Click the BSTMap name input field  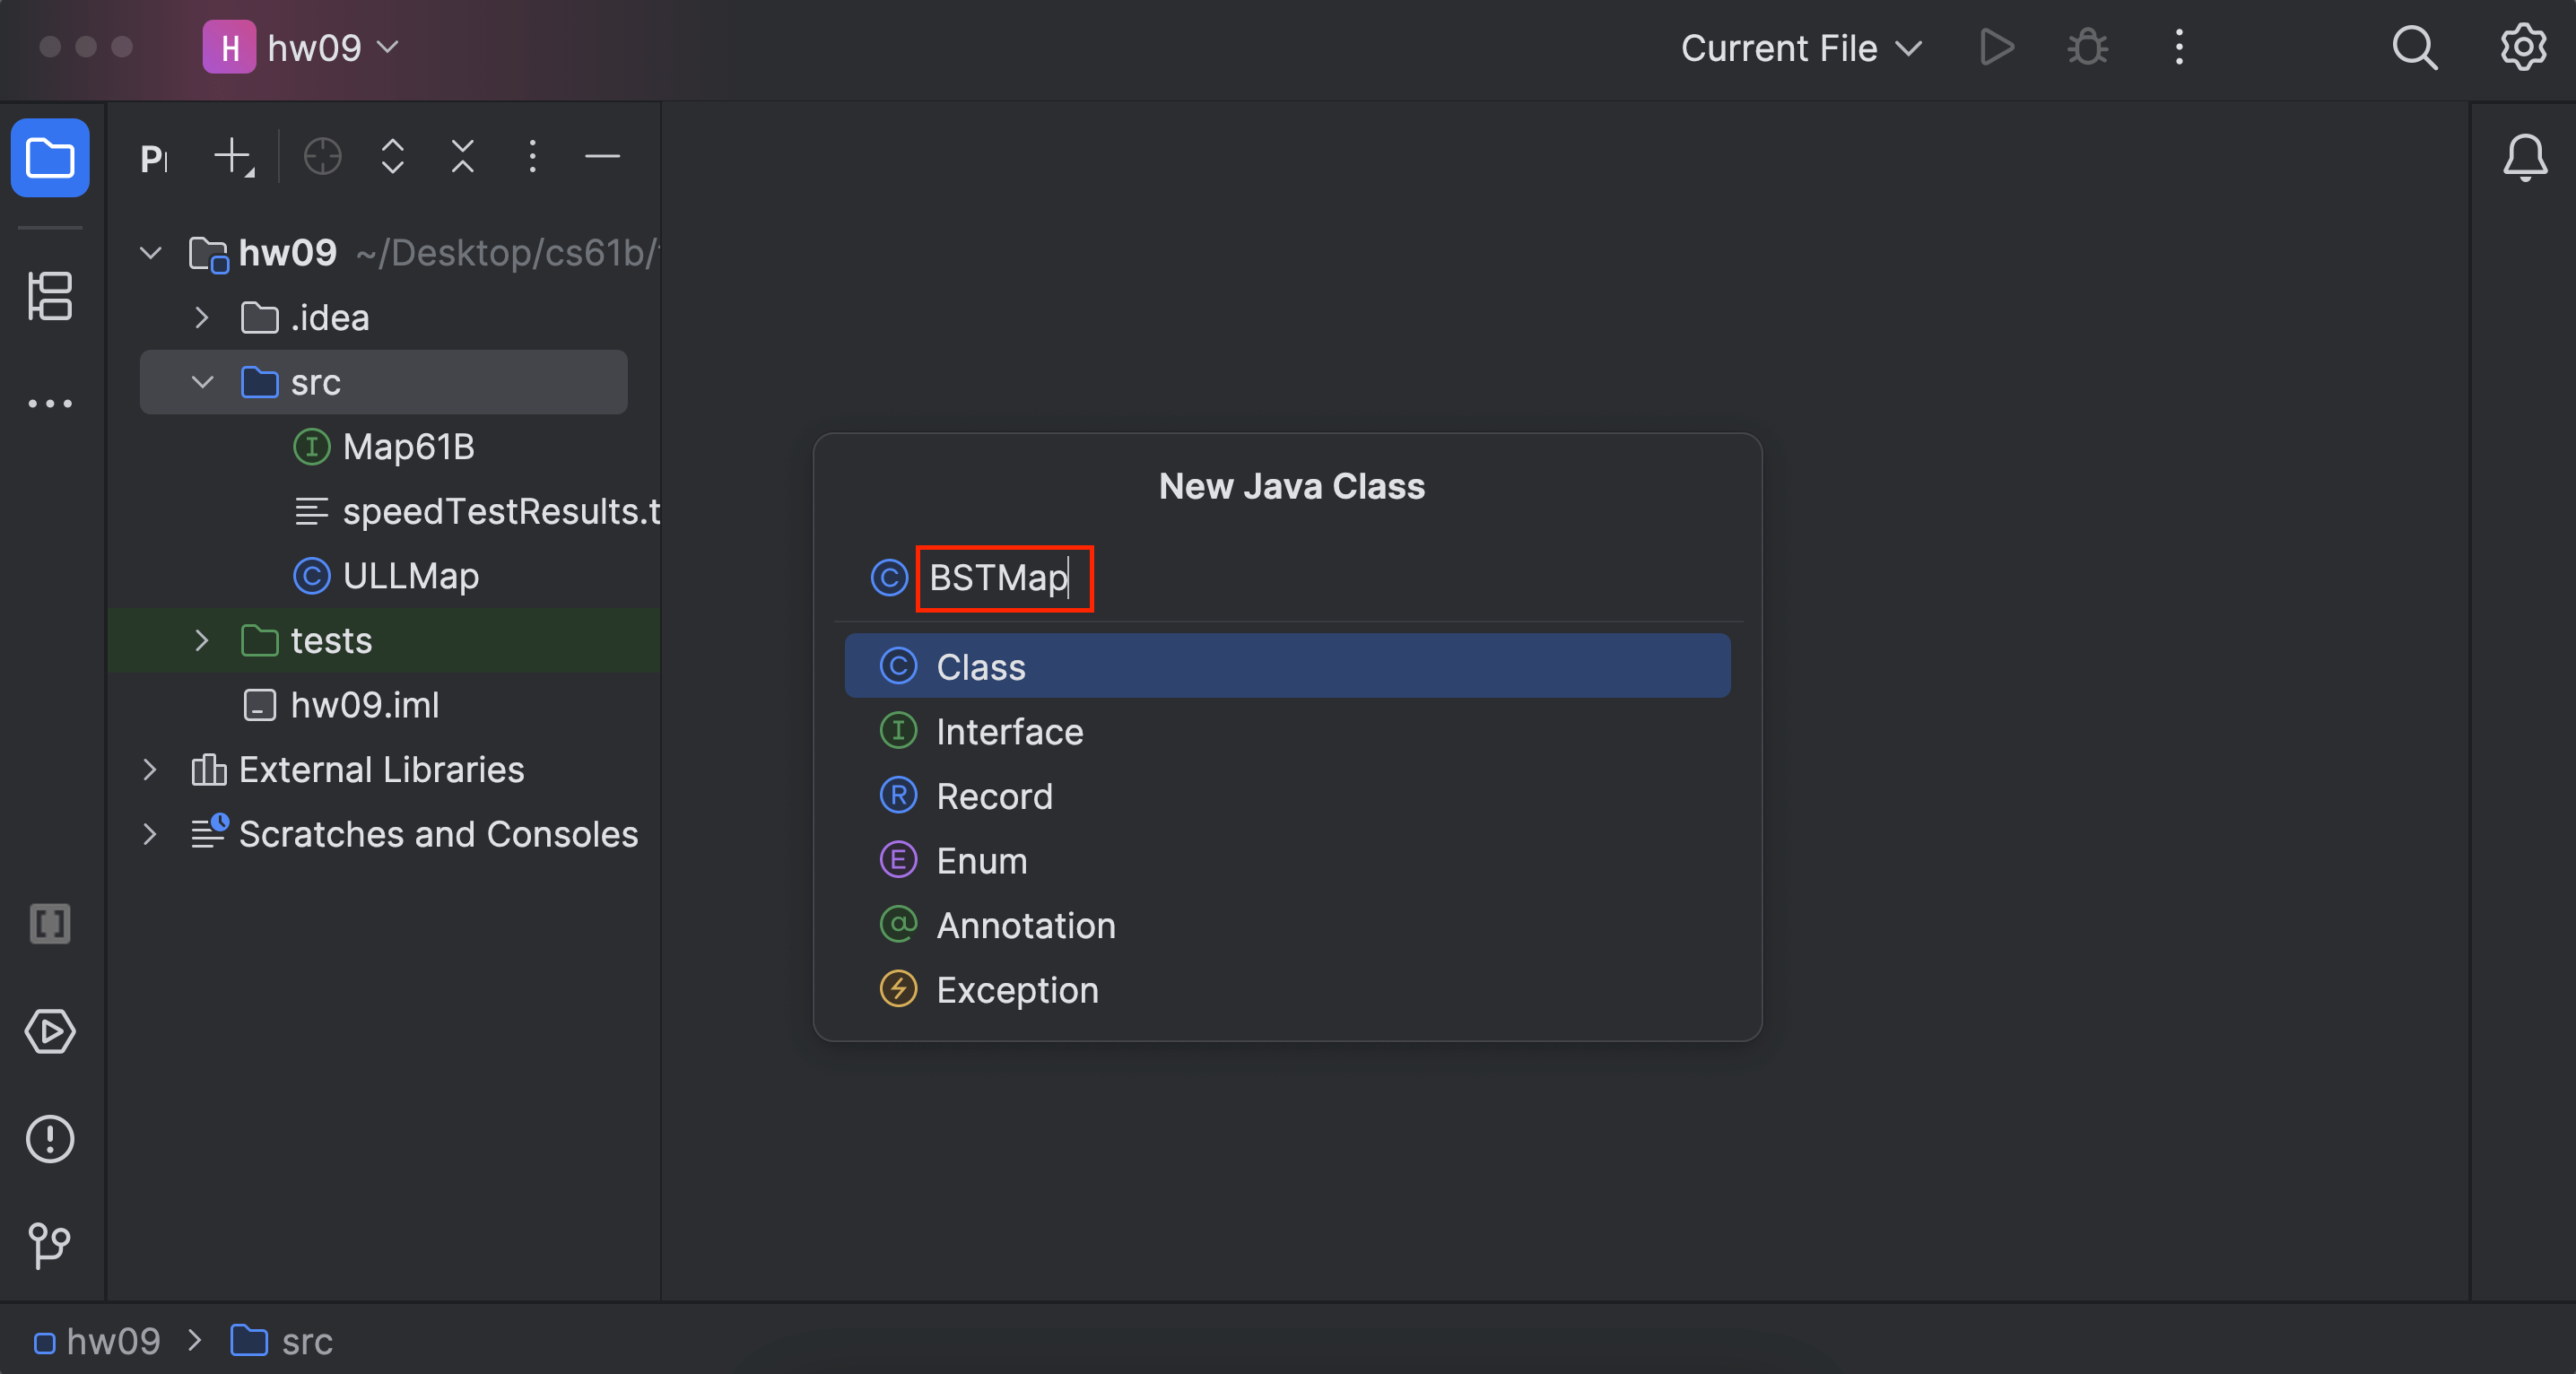coord(1004,578)
